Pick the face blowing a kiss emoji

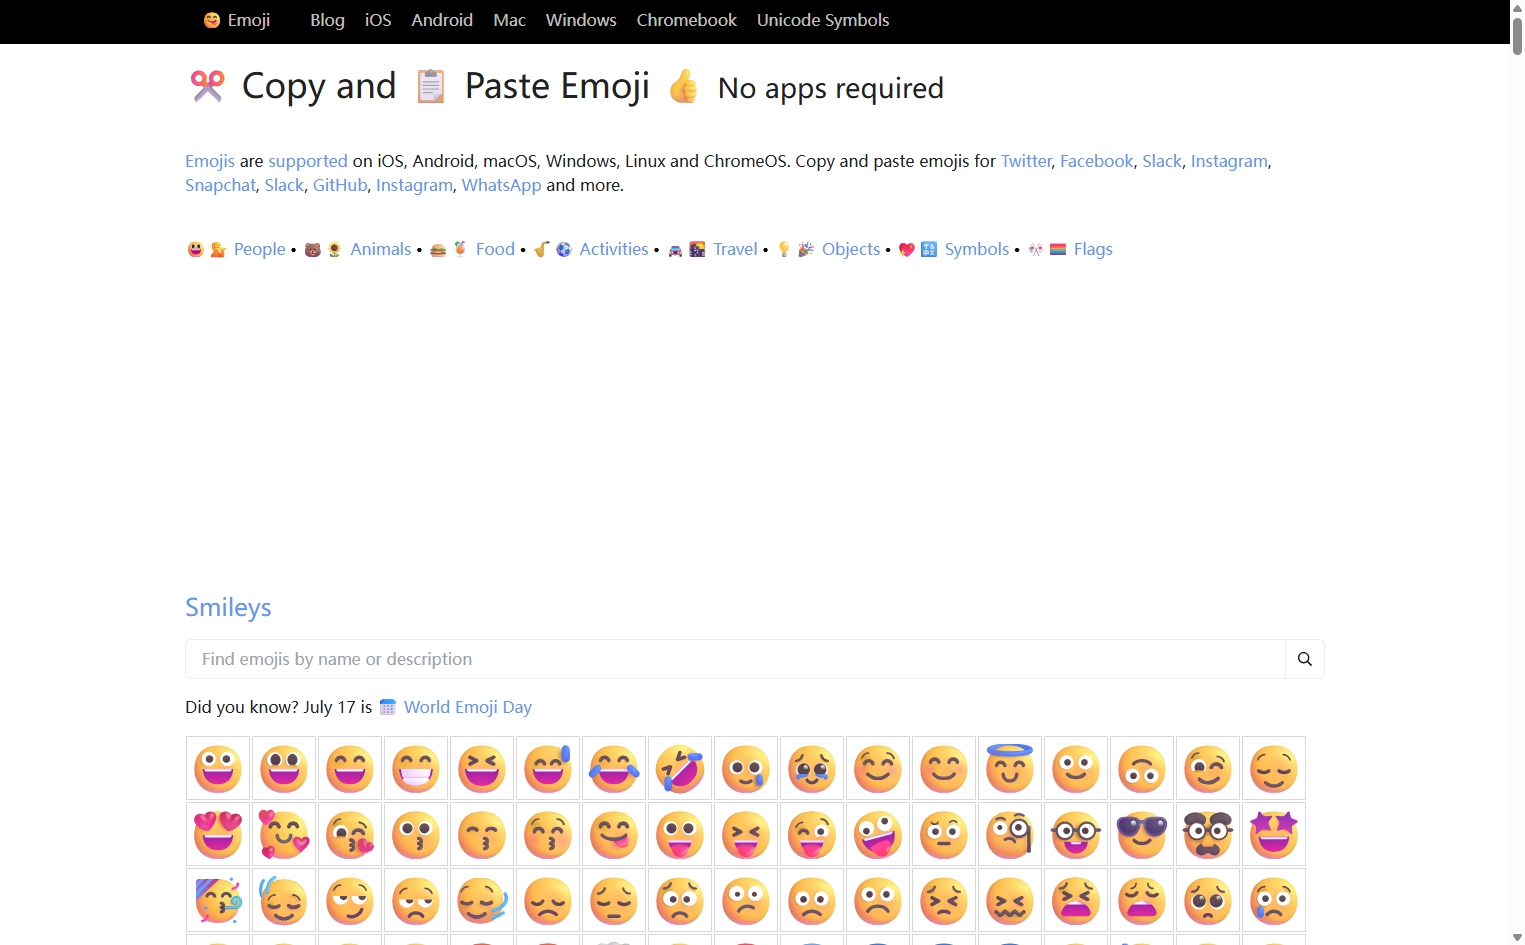350,835
